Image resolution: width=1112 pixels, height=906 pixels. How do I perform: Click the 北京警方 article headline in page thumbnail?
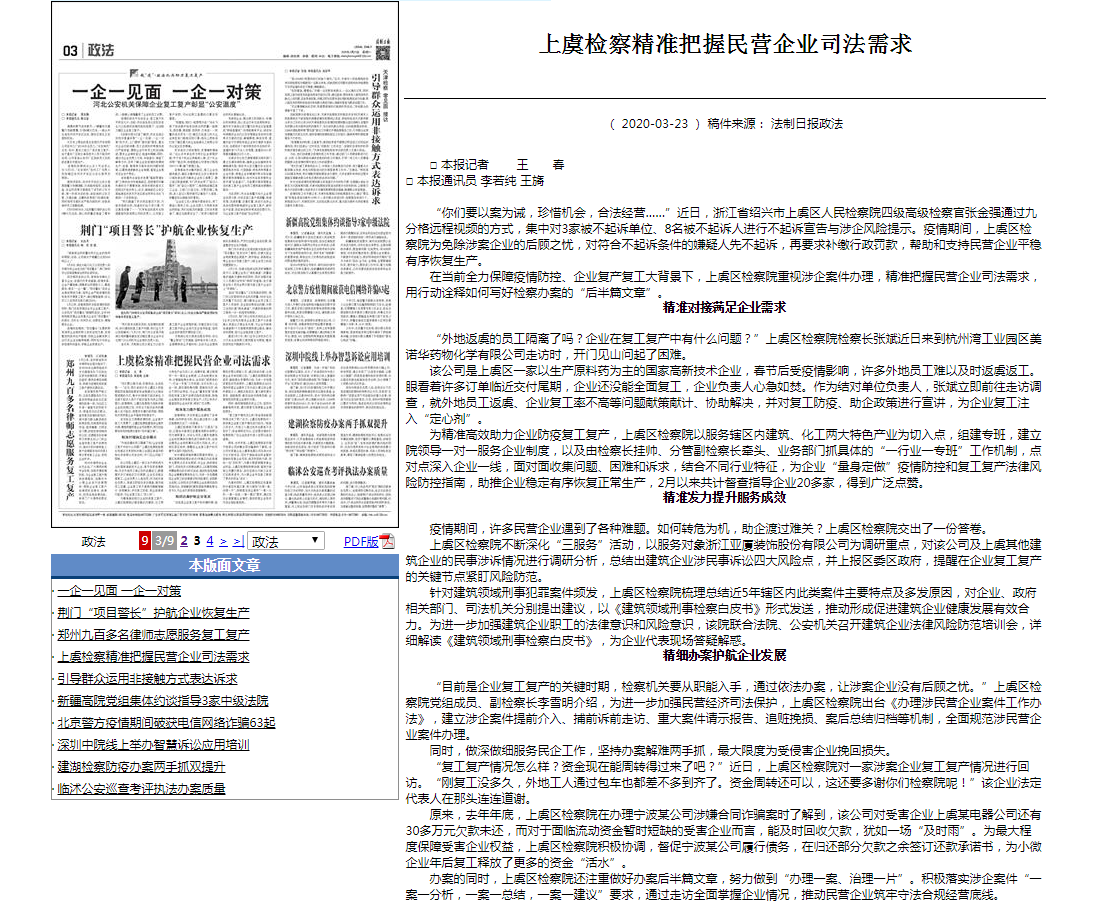pos(338,289)
